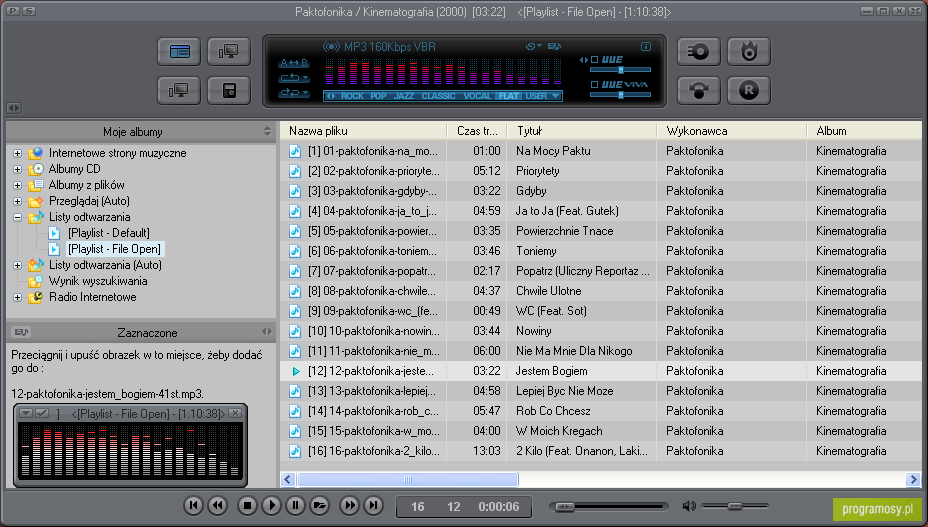The width and height of the screenshot is (928, 527).
Task: Sort by Album column header
Action: click(x=865, y=131)
